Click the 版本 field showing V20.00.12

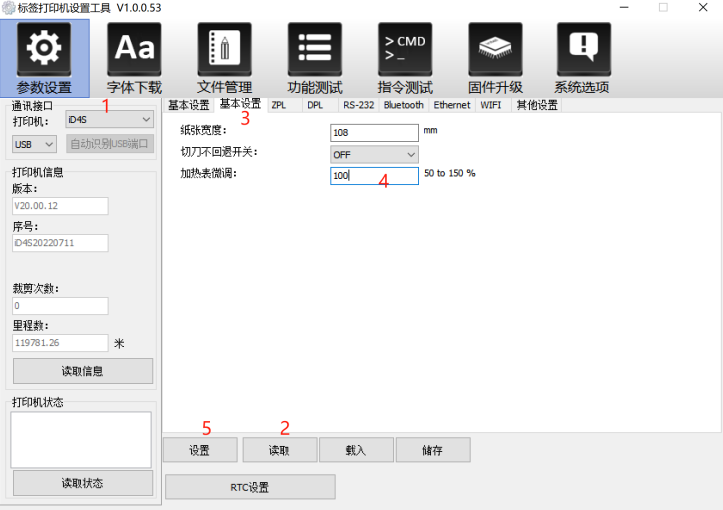60,206
